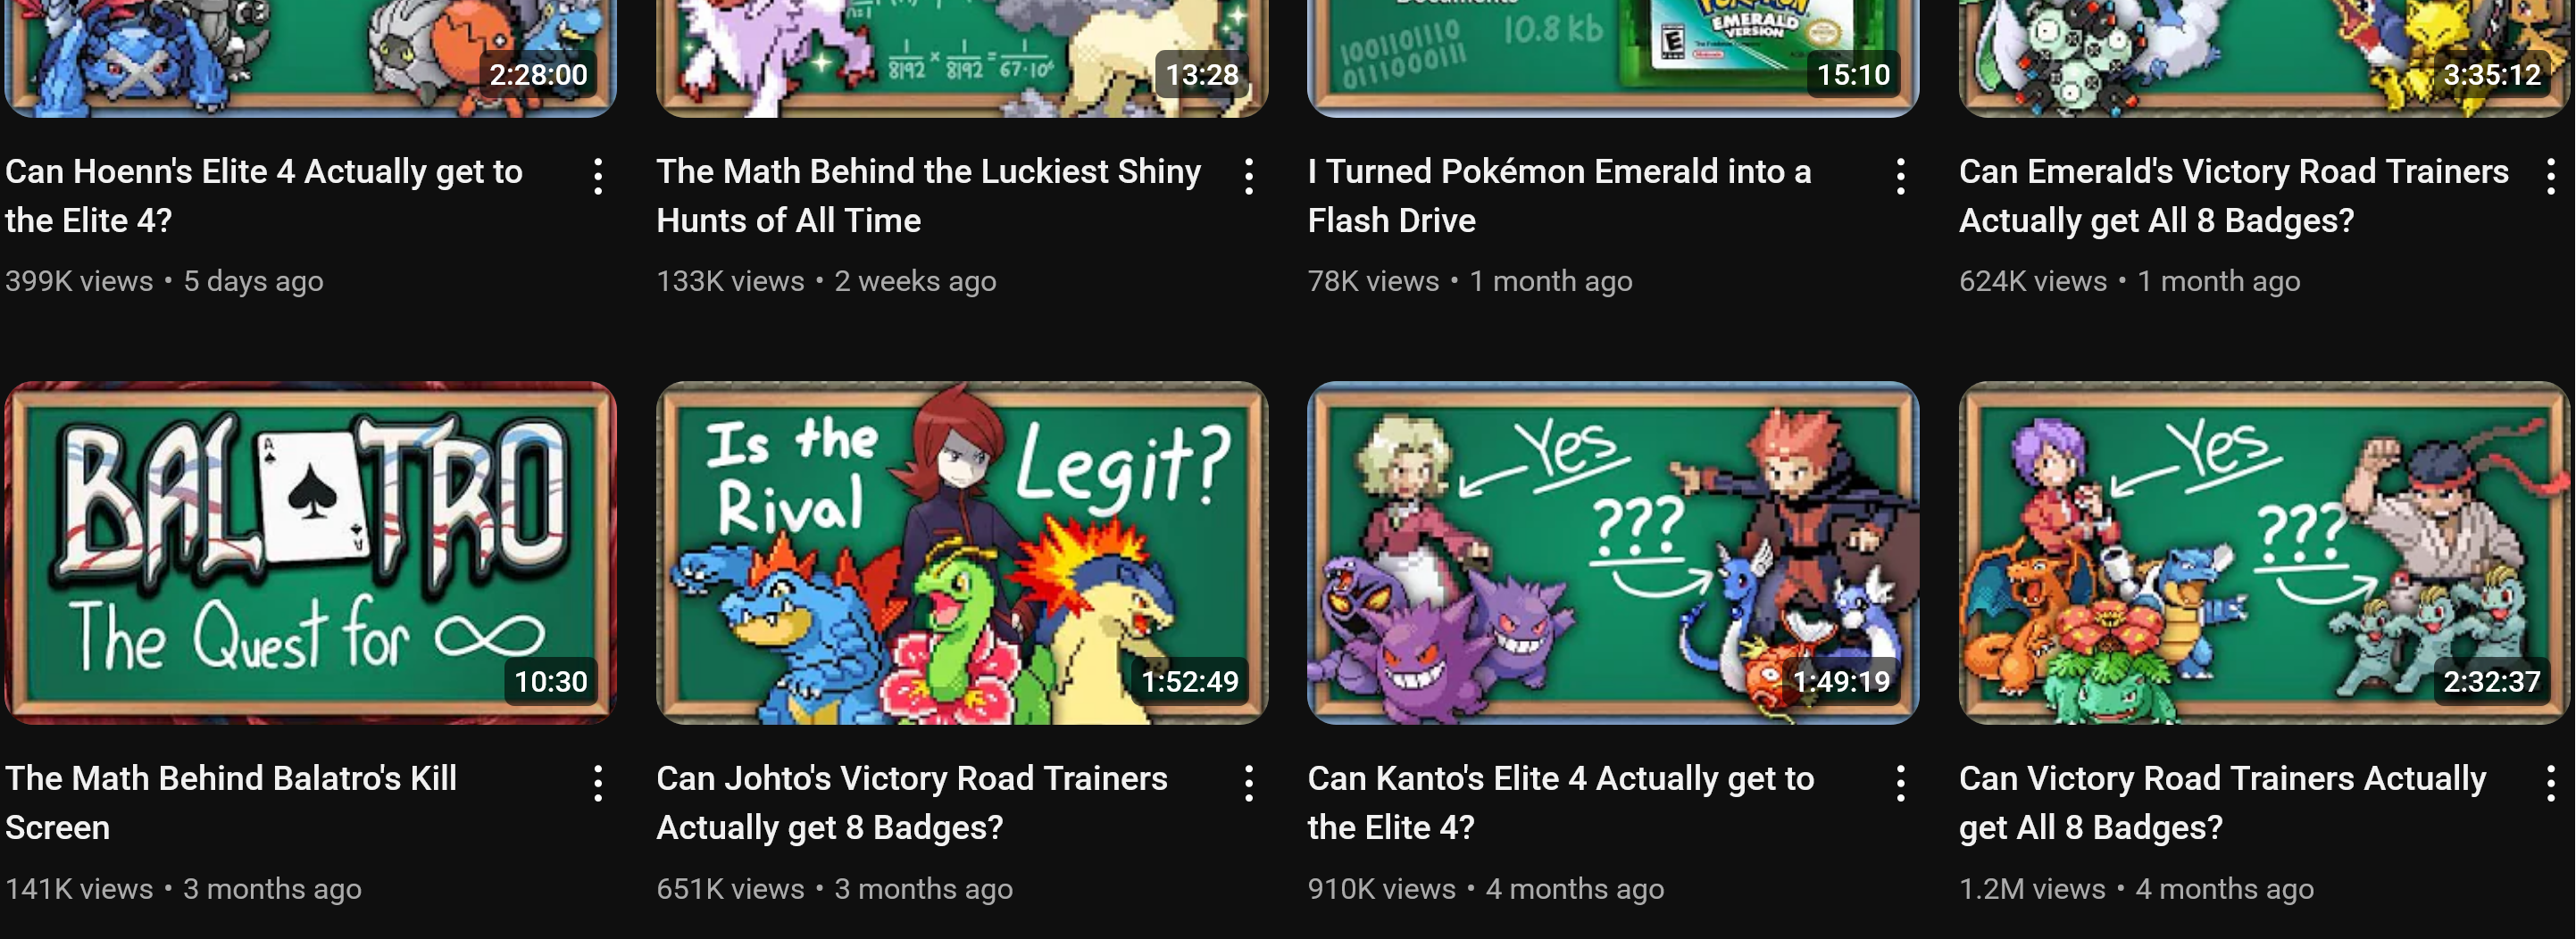Open the shiny hunts math thumbnail showing 13:28
The height and width of the screenshot is (939, 2576).
(962, 58)
